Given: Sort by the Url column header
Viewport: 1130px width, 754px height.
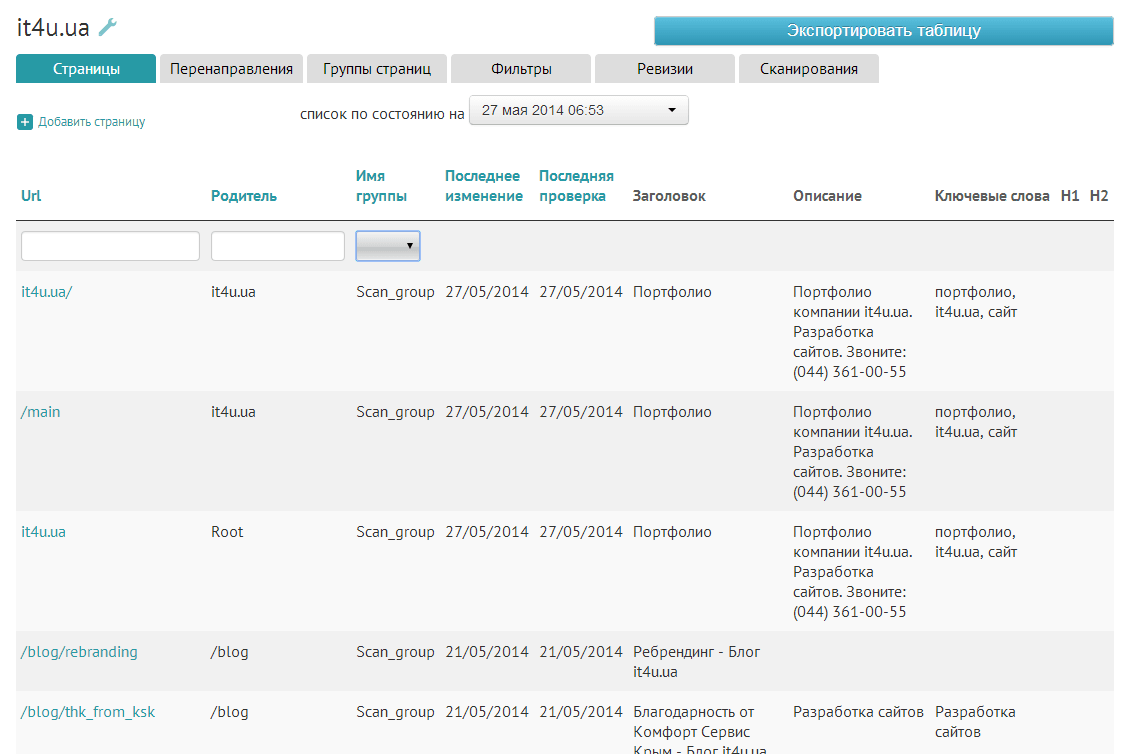Looking at the screenshot, I should point(31,196).
